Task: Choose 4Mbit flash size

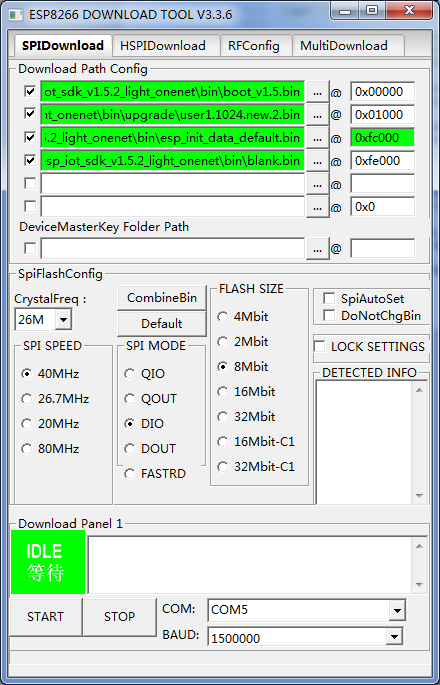Action: pos(243,317)
